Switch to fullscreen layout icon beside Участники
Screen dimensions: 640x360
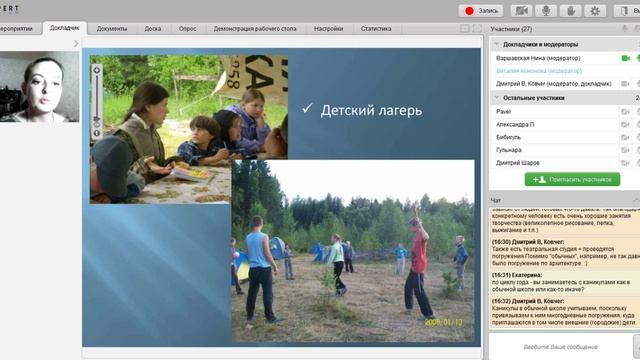[477, 29]
